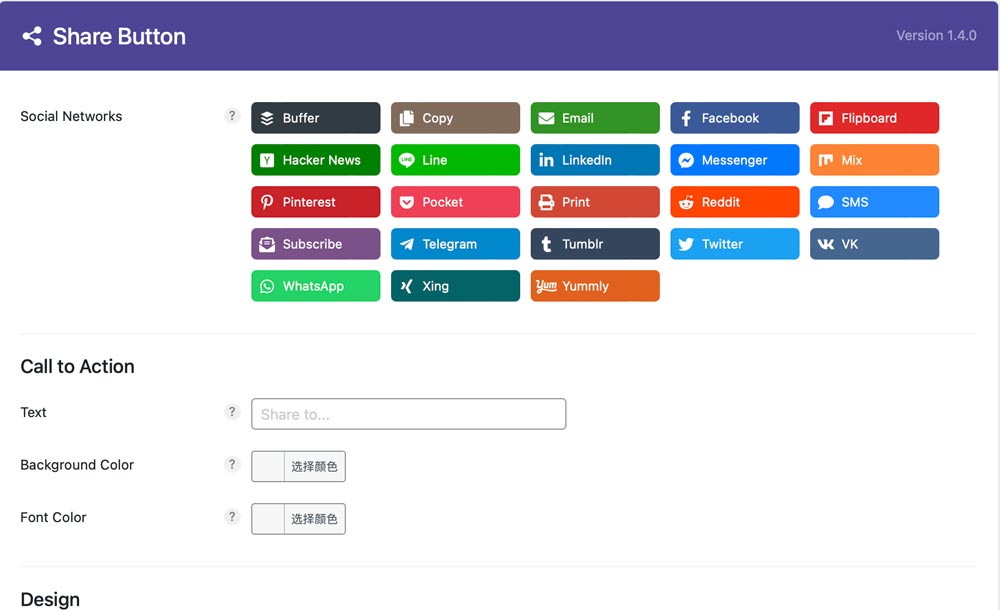This screenshot has height=610, width=1000.
Task: Click the Call to Action heading
Action: pyautogui.click(x=78, y=366)
